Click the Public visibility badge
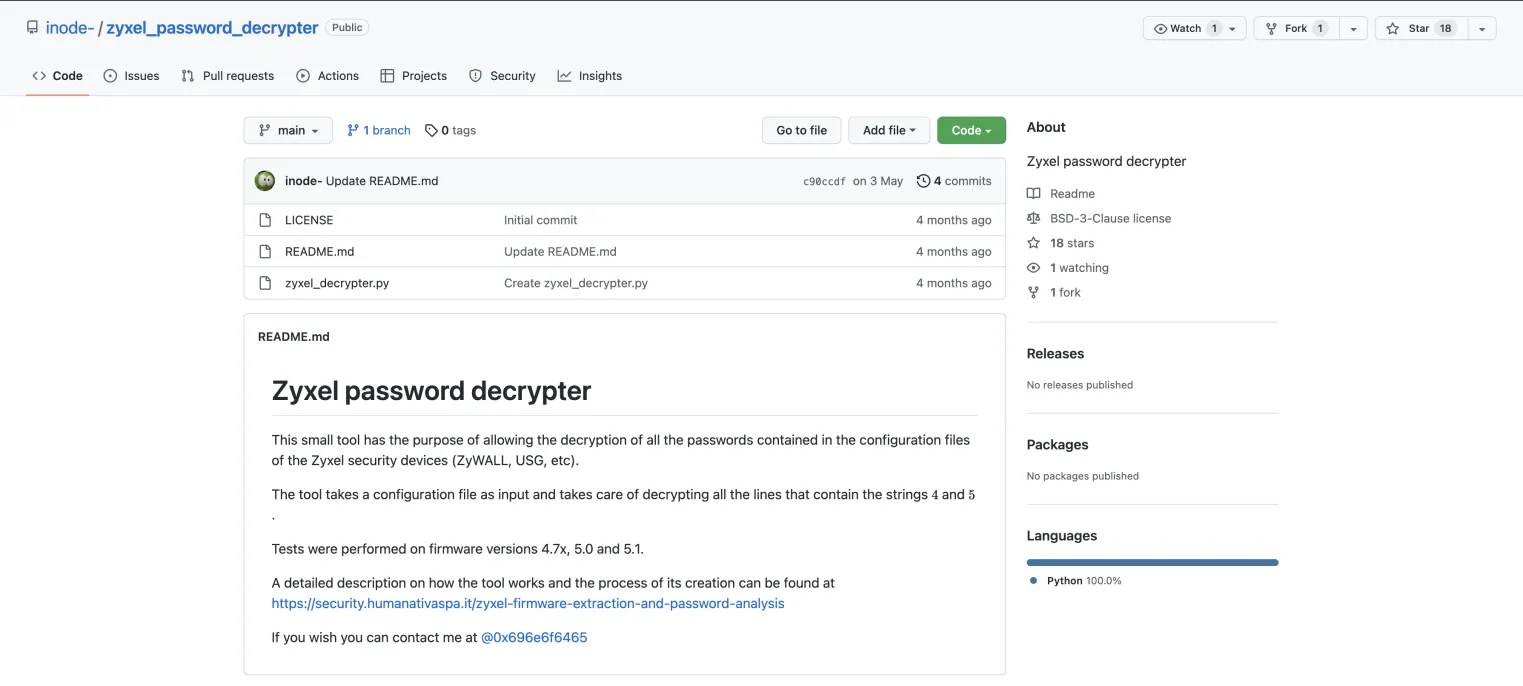The image size is (1523, 686). 347,28
